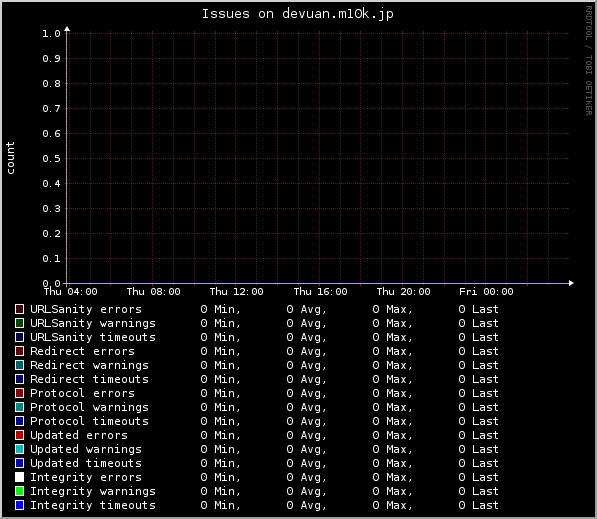Click the Thu 12:00 time axis label

pos(236,292)
